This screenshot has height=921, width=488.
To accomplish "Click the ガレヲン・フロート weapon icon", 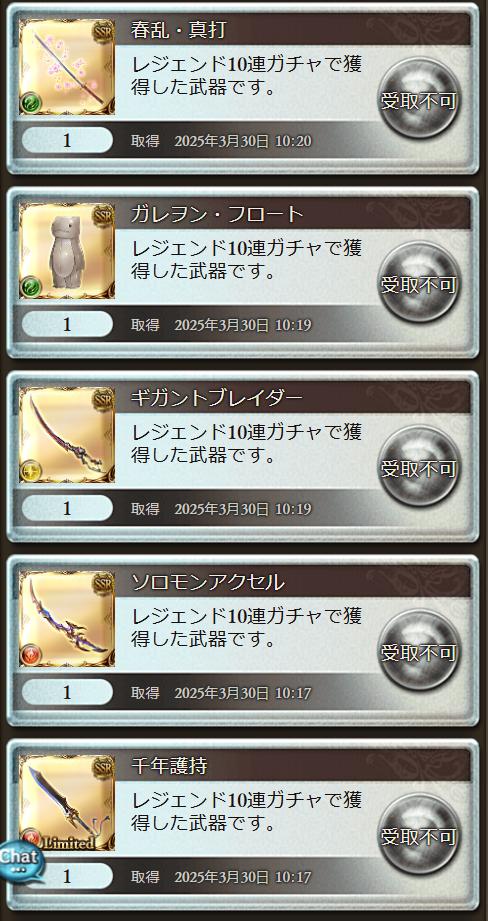I will click(x=67, y=251).
